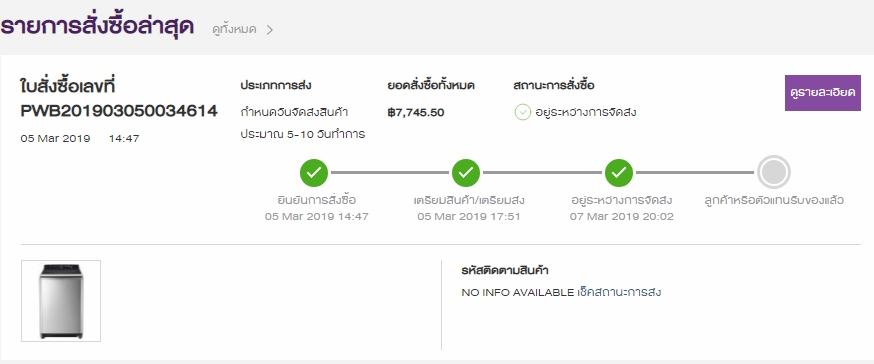
Task: Click washing machine product thumbnail
Action: pos(61,301)
